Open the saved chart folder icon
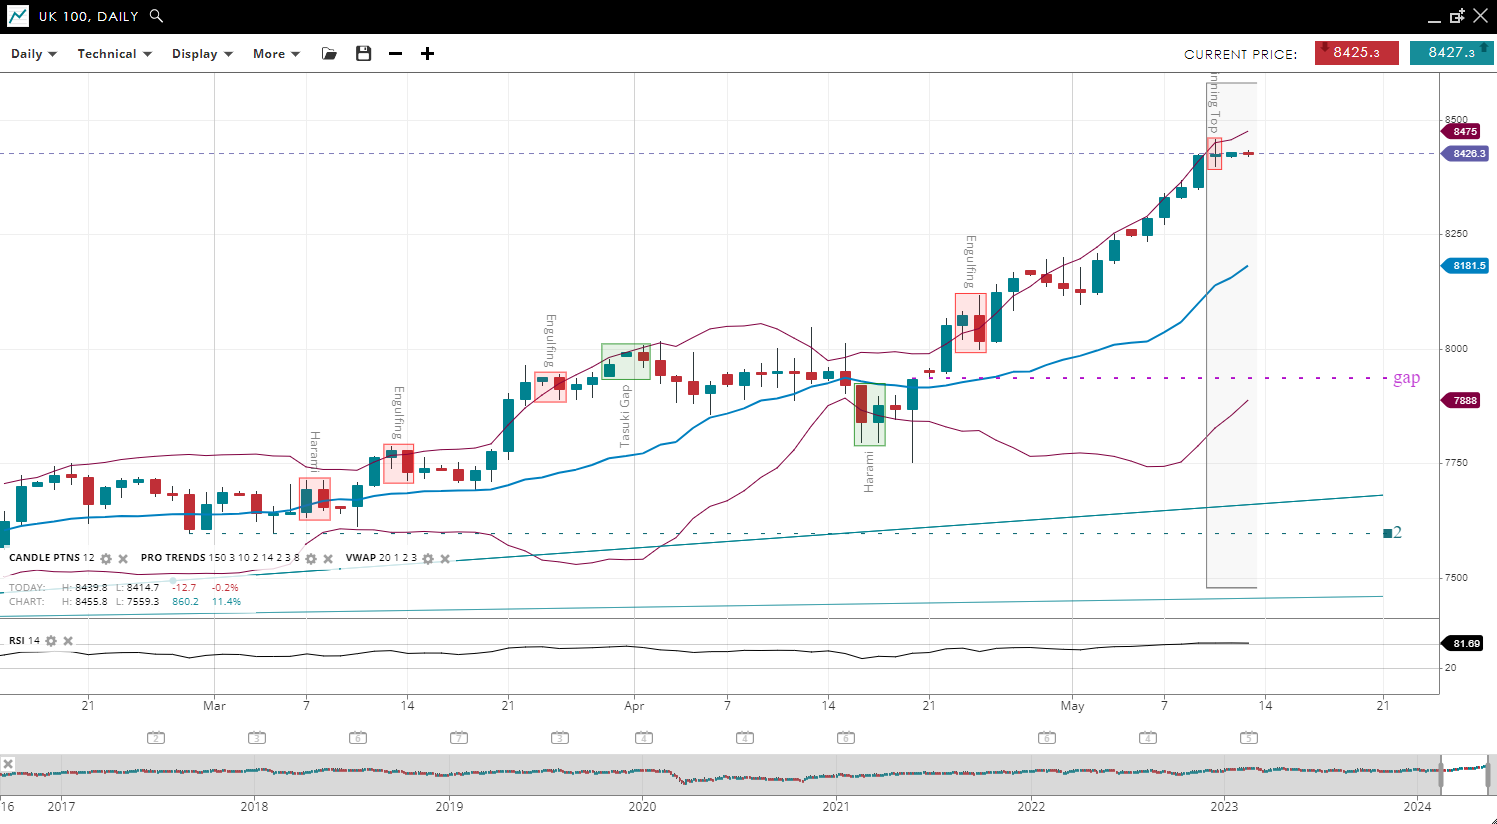Screen dimensions: 1497x824 coord(329,54)
